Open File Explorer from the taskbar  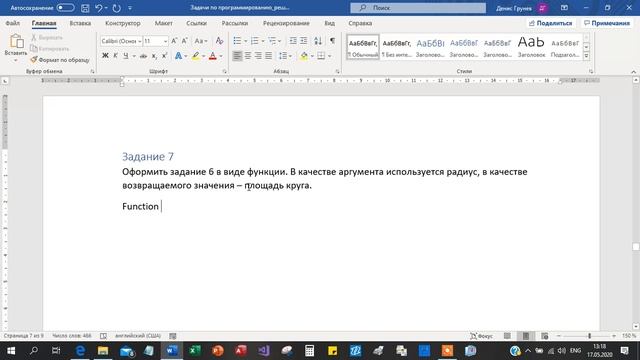(103, 351)
